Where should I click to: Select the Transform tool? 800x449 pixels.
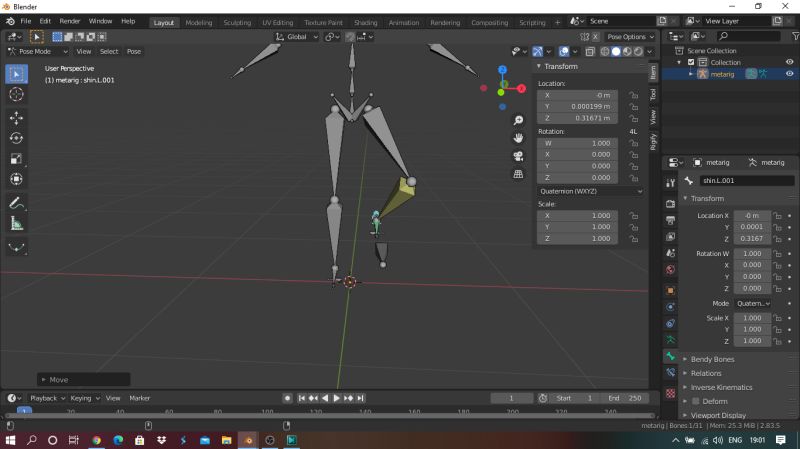pos(16,179)
